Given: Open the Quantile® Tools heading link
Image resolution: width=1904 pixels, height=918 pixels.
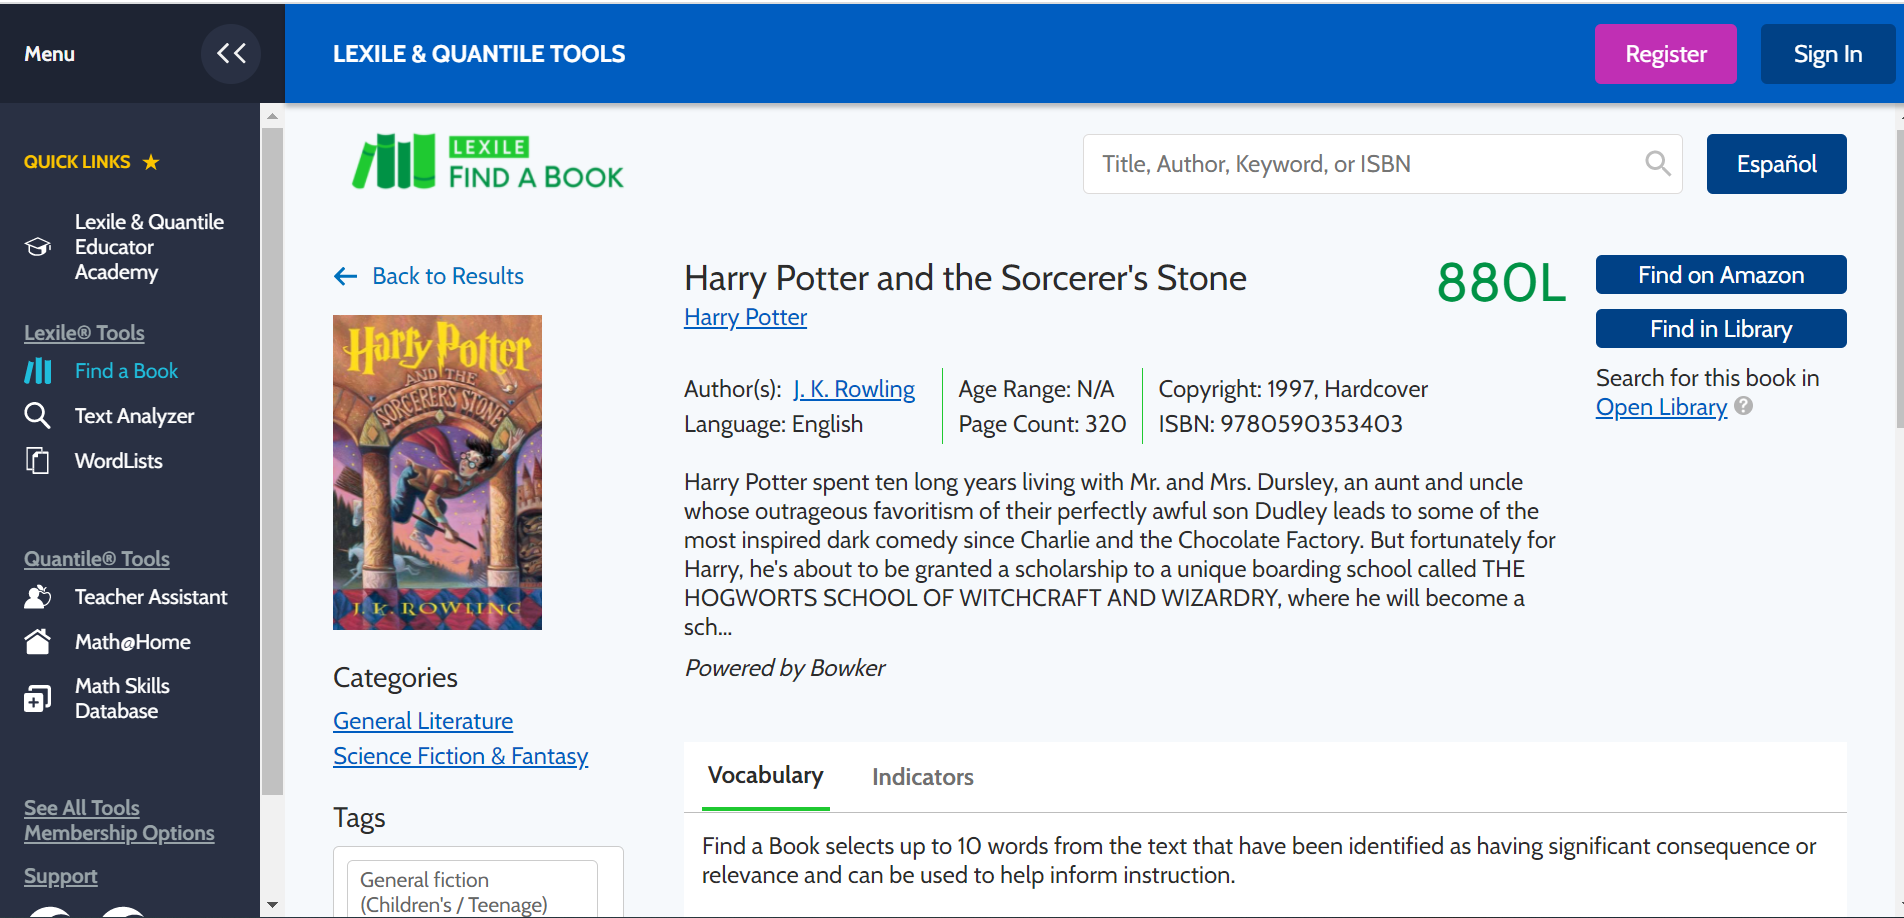Looking at the screenshot, I should coord(97,559).
